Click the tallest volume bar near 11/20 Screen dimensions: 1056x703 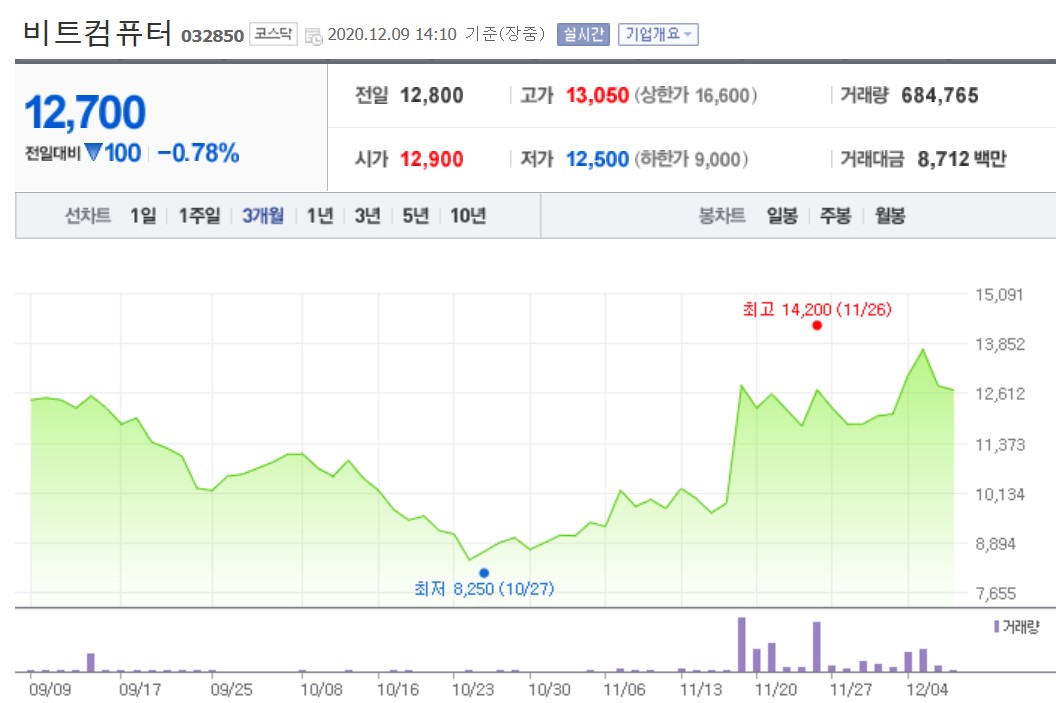741,644
